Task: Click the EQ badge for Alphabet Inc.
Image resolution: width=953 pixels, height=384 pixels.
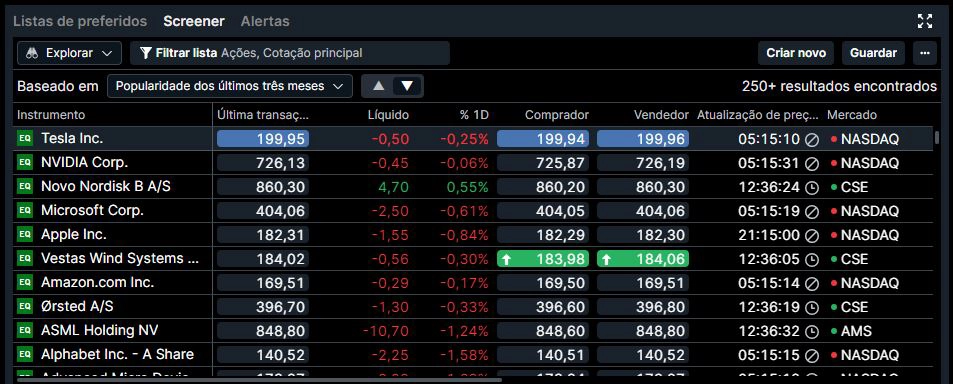Action: pyautogui.click(x=24, y=355)
